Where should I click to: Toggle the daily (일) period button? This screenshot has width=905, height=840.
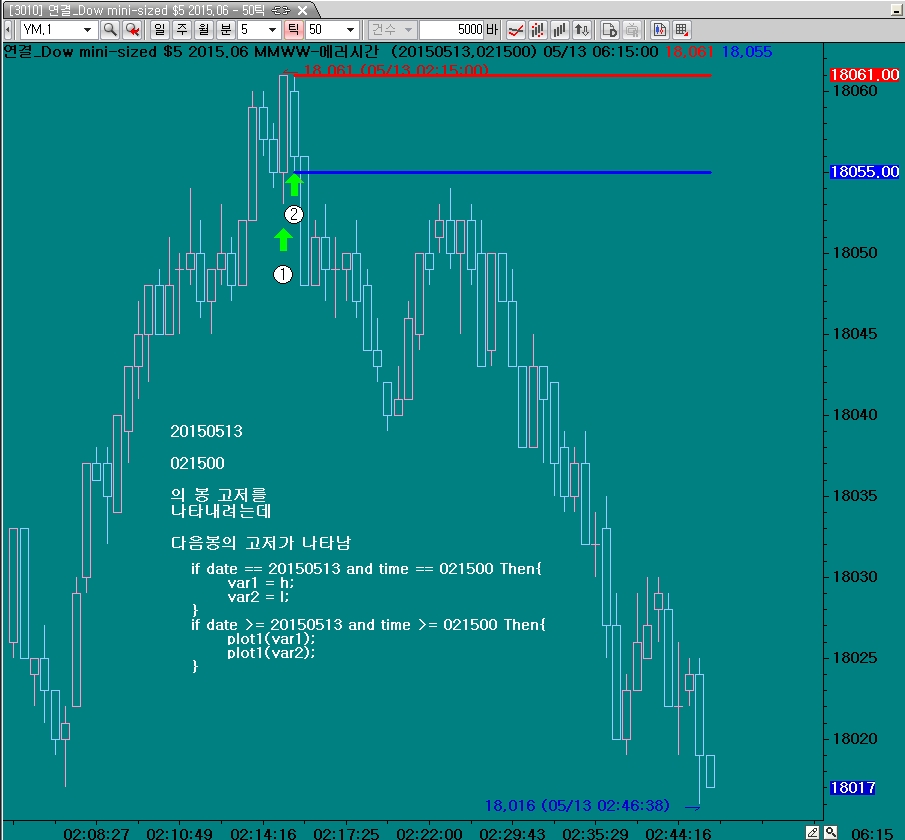(160, 30)
